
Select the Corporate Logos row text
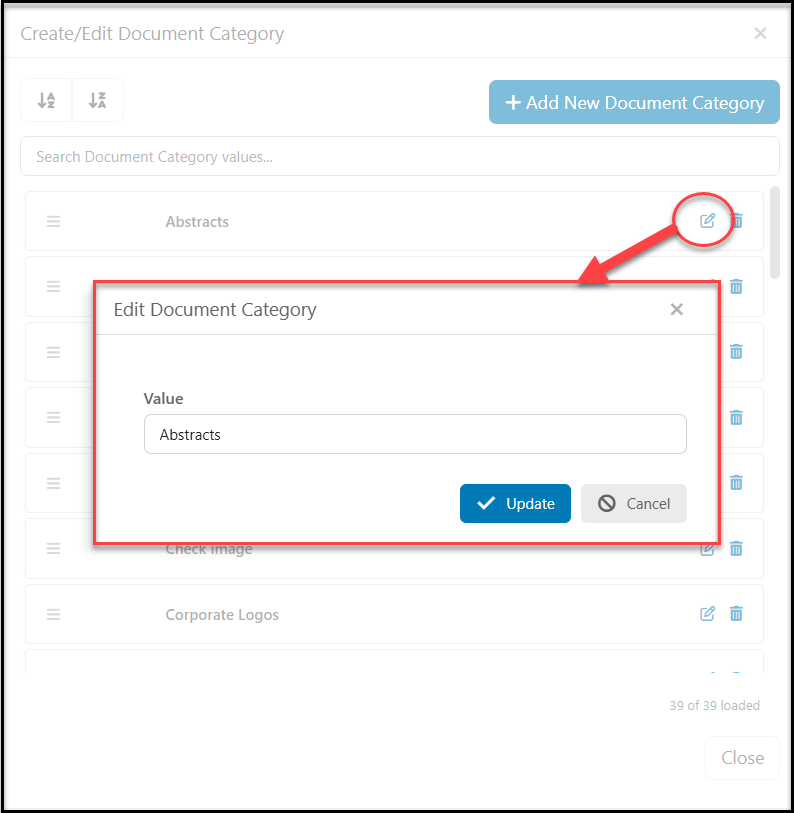[222, 614]
